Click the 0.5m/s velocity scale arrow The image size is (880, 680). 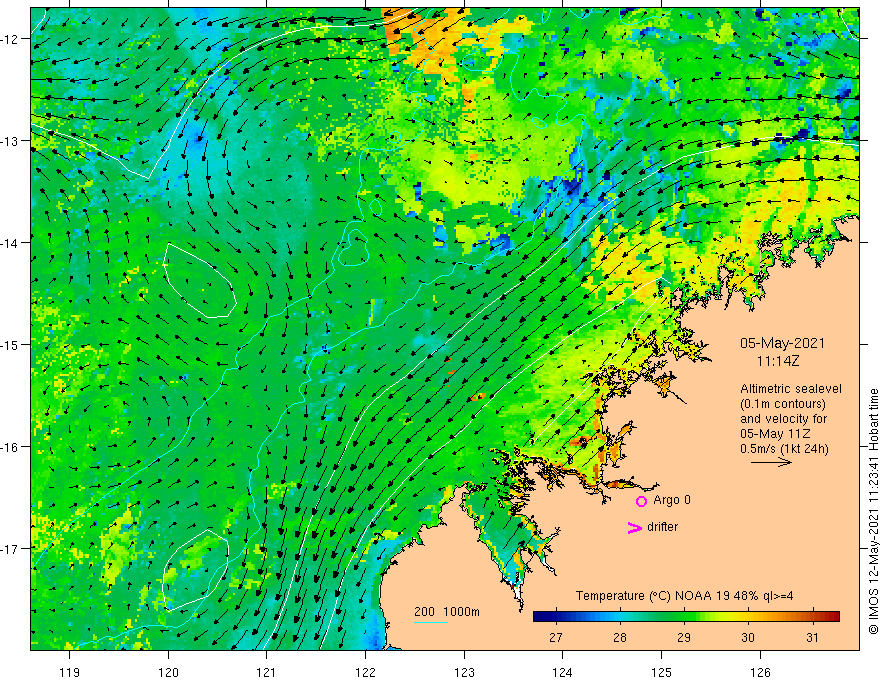pyautogui.click(x=771, y=462)
